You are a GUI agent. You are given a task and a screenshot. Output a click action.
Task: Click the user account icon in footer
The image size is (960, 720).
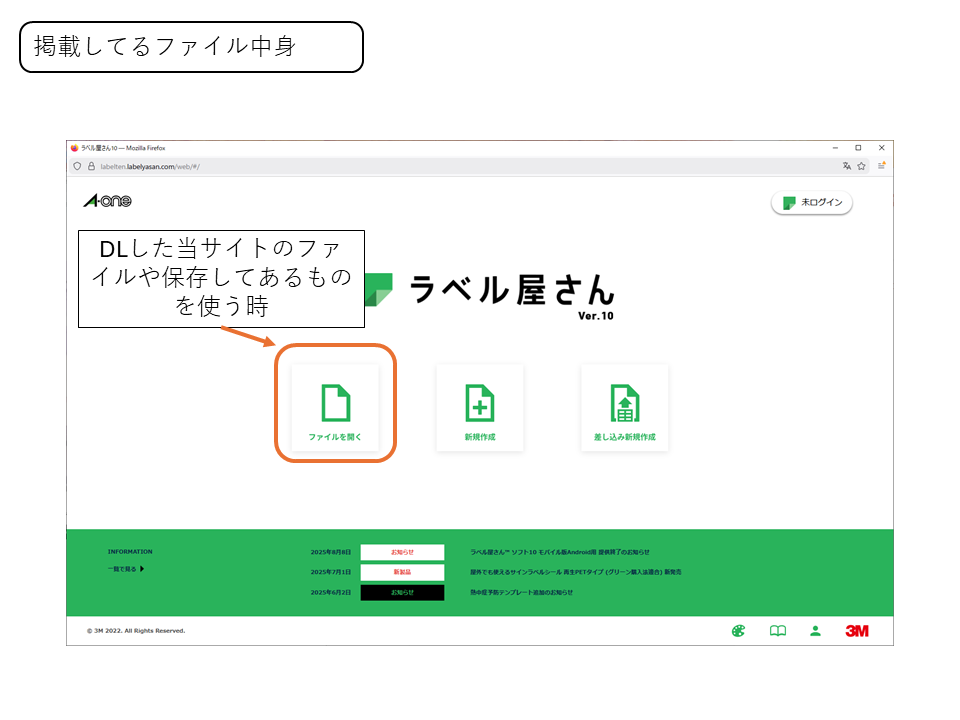815,631
